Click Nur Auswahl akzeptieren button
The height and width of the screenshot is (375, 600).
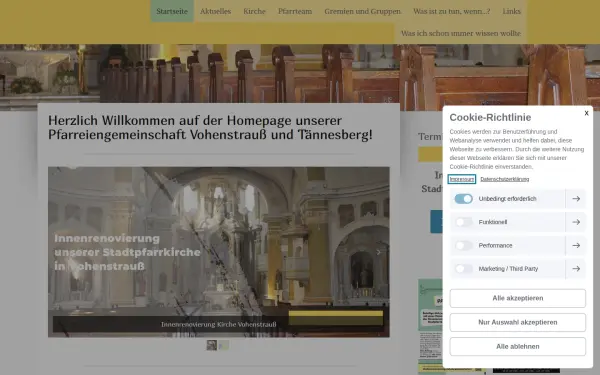517,322
